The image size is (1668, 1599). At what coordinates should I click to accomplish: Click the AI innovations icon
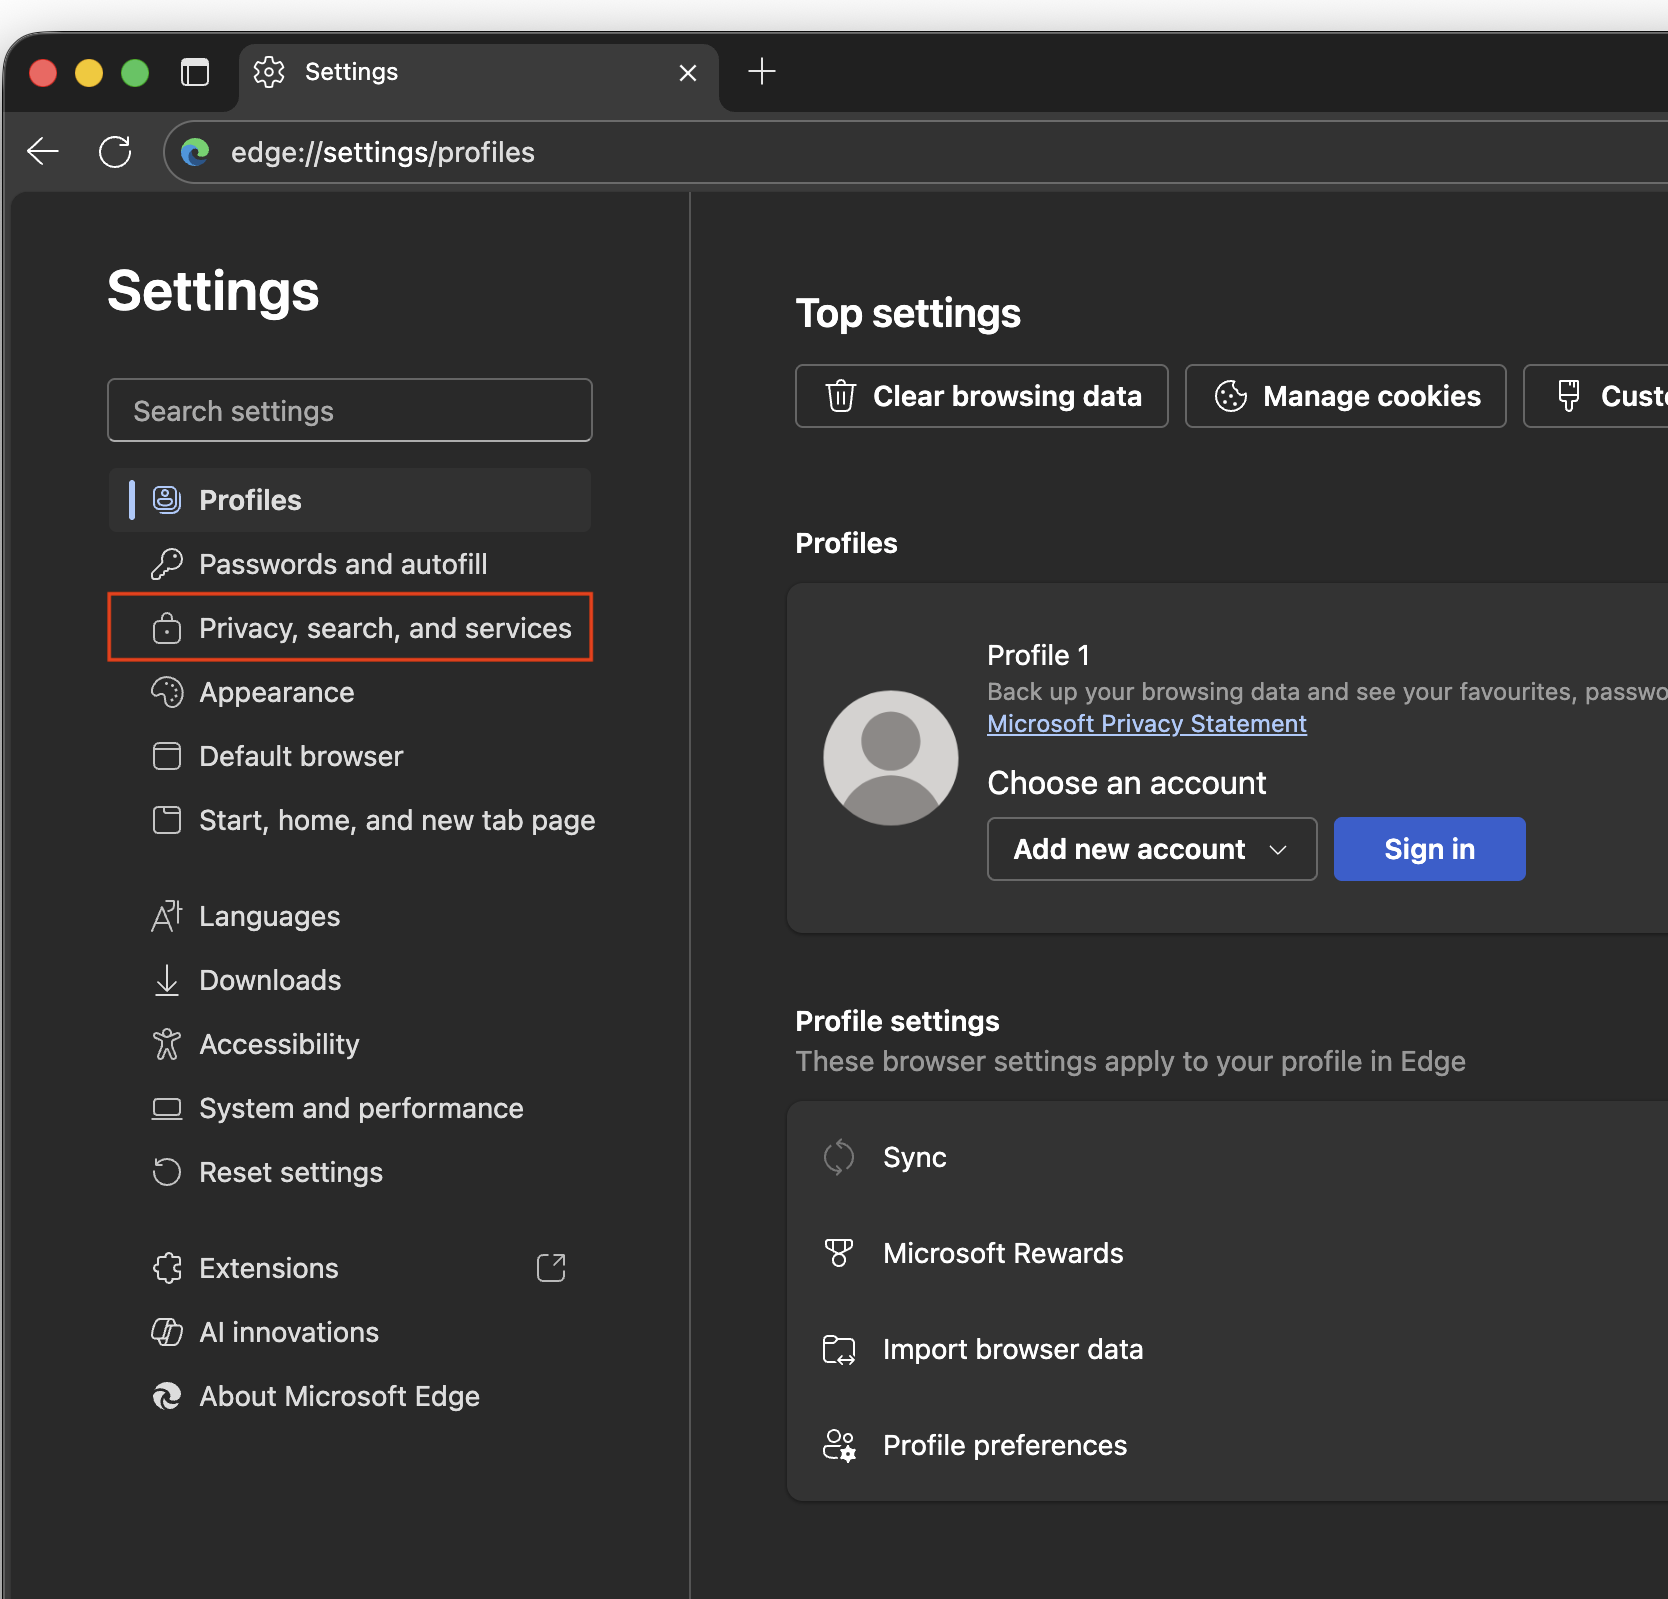click(167, 1332)
